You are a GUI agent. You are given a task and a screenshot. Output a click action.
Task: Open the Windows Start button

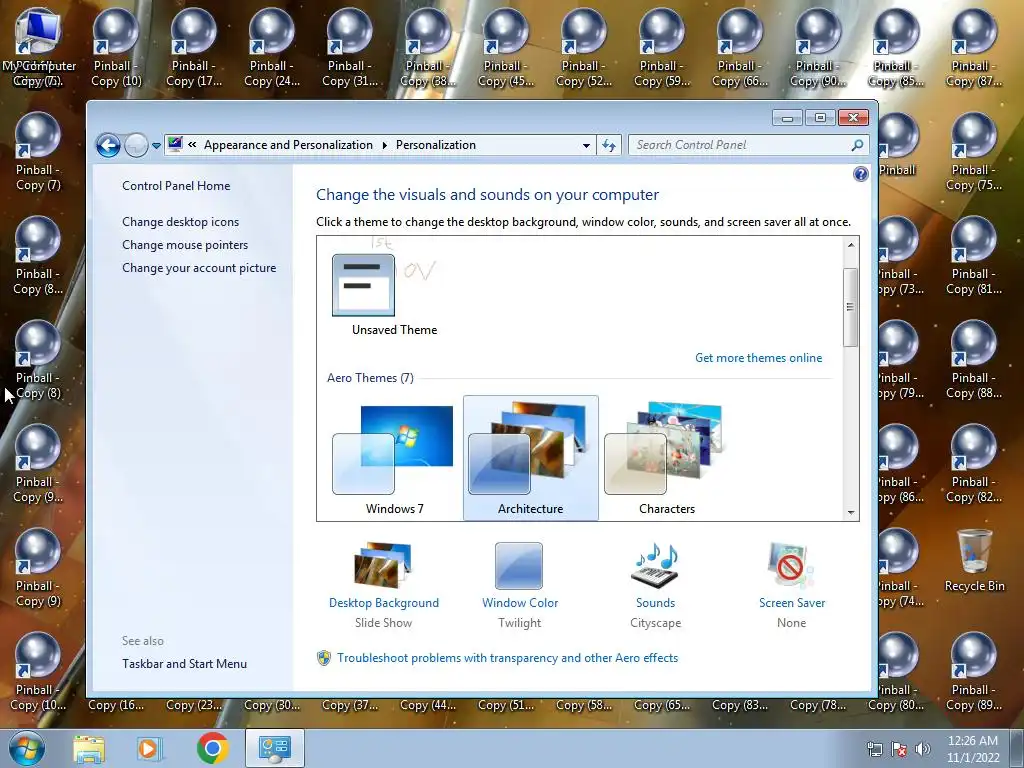click(26, 748)
